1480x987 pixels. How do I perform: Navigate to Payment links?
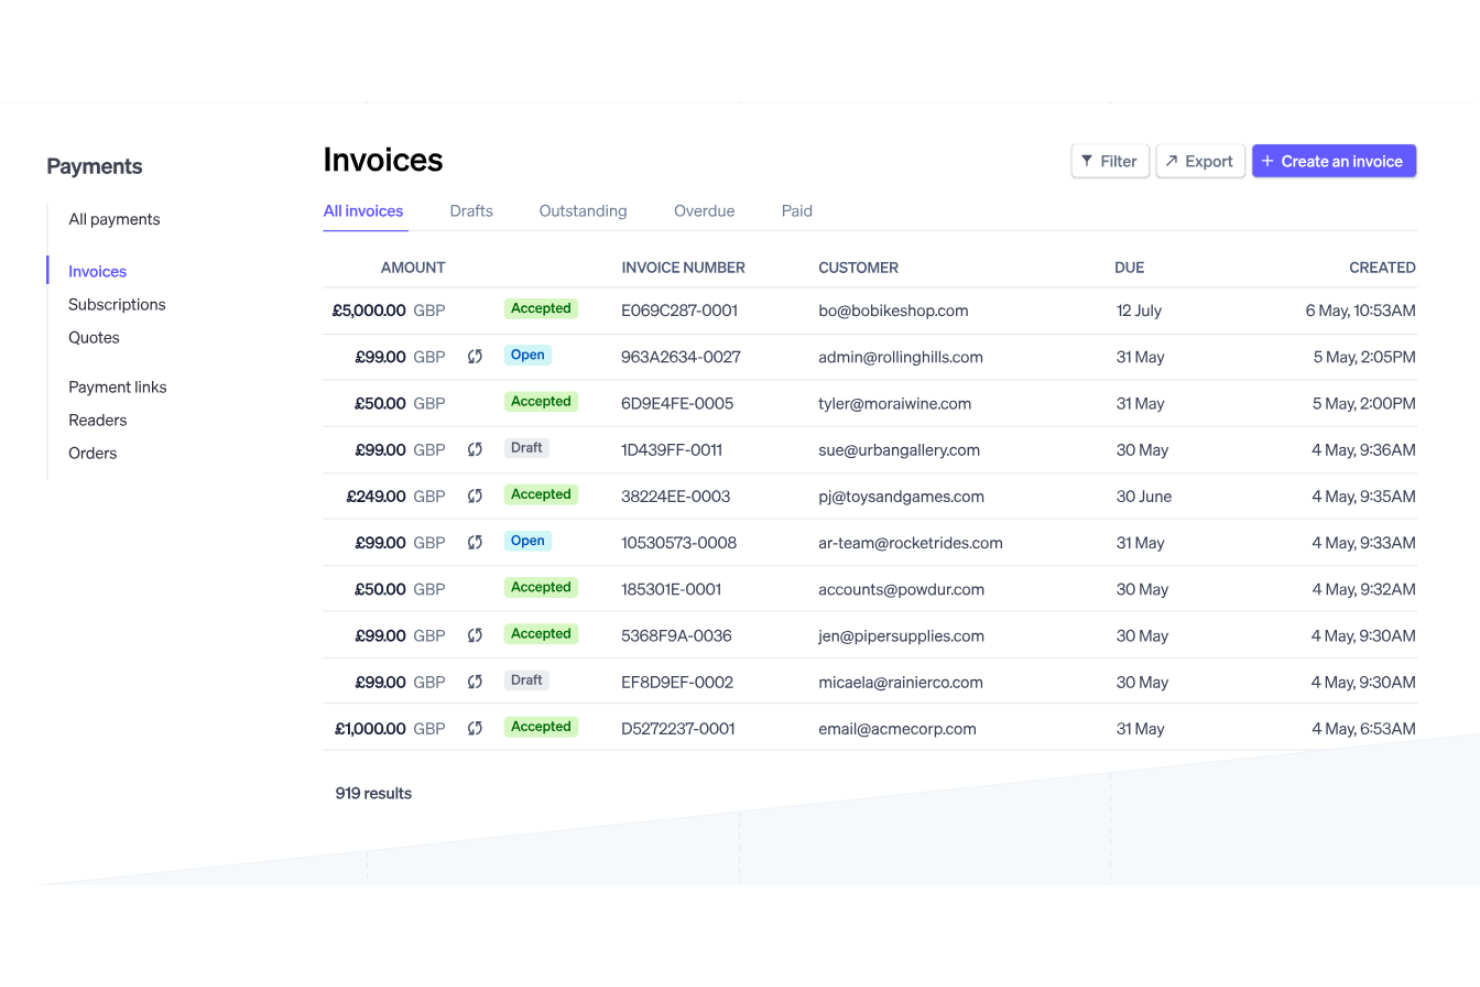tap(117, 387)
